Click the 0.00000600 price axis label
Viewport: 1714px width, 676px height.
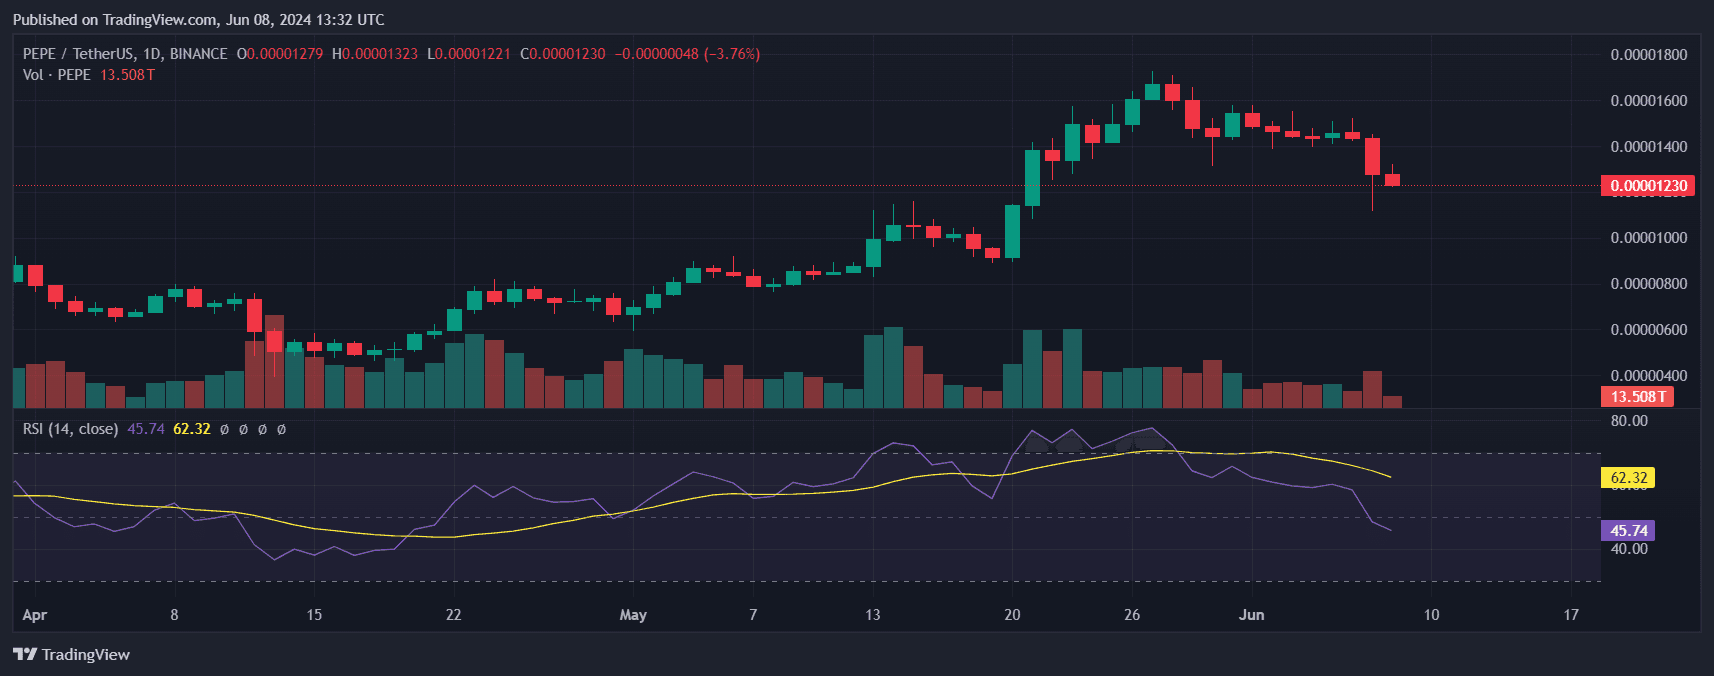(x=1648, y=330)
